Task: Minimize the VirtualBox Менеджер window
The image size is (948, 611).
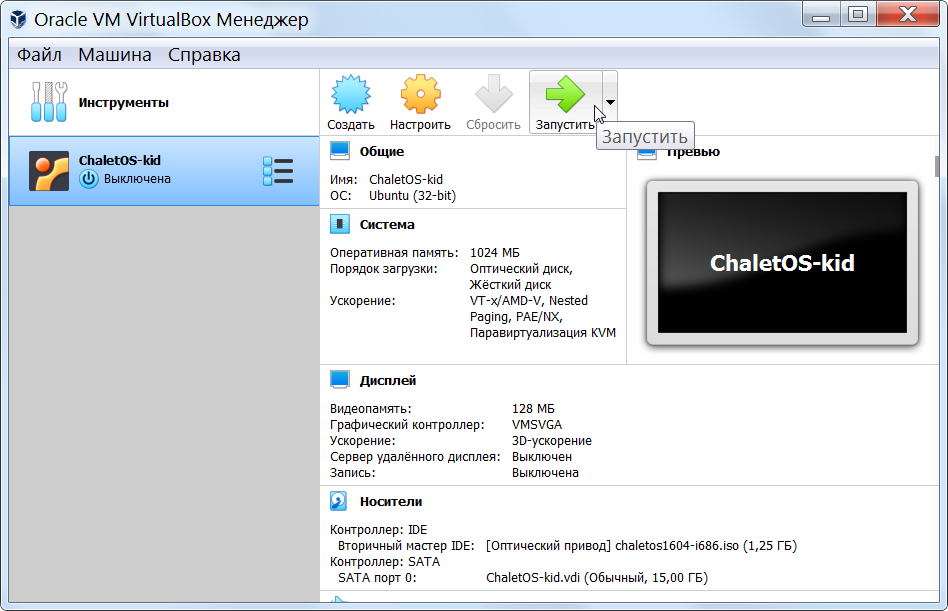Action: click(x=821, y=15)
